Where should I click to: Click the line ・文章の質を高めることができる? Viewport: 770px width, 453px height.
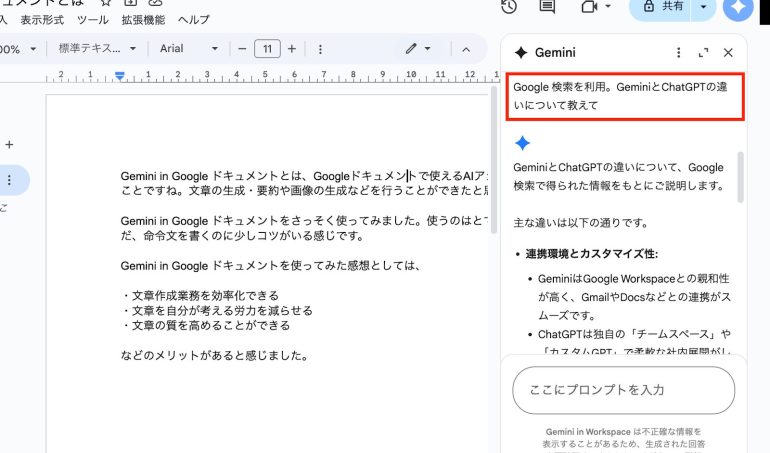[x=206, y=325]
